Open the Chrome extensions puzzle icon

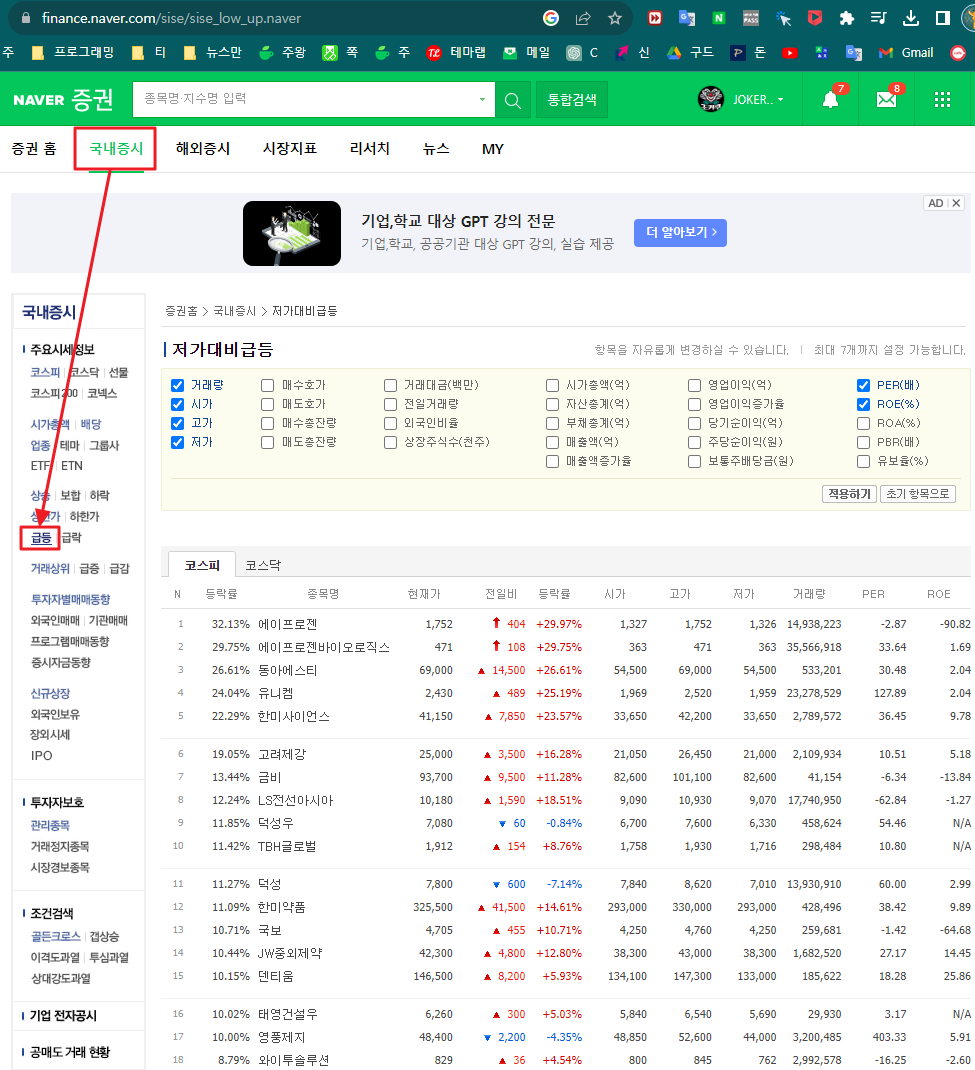click(x=847, y=18)
